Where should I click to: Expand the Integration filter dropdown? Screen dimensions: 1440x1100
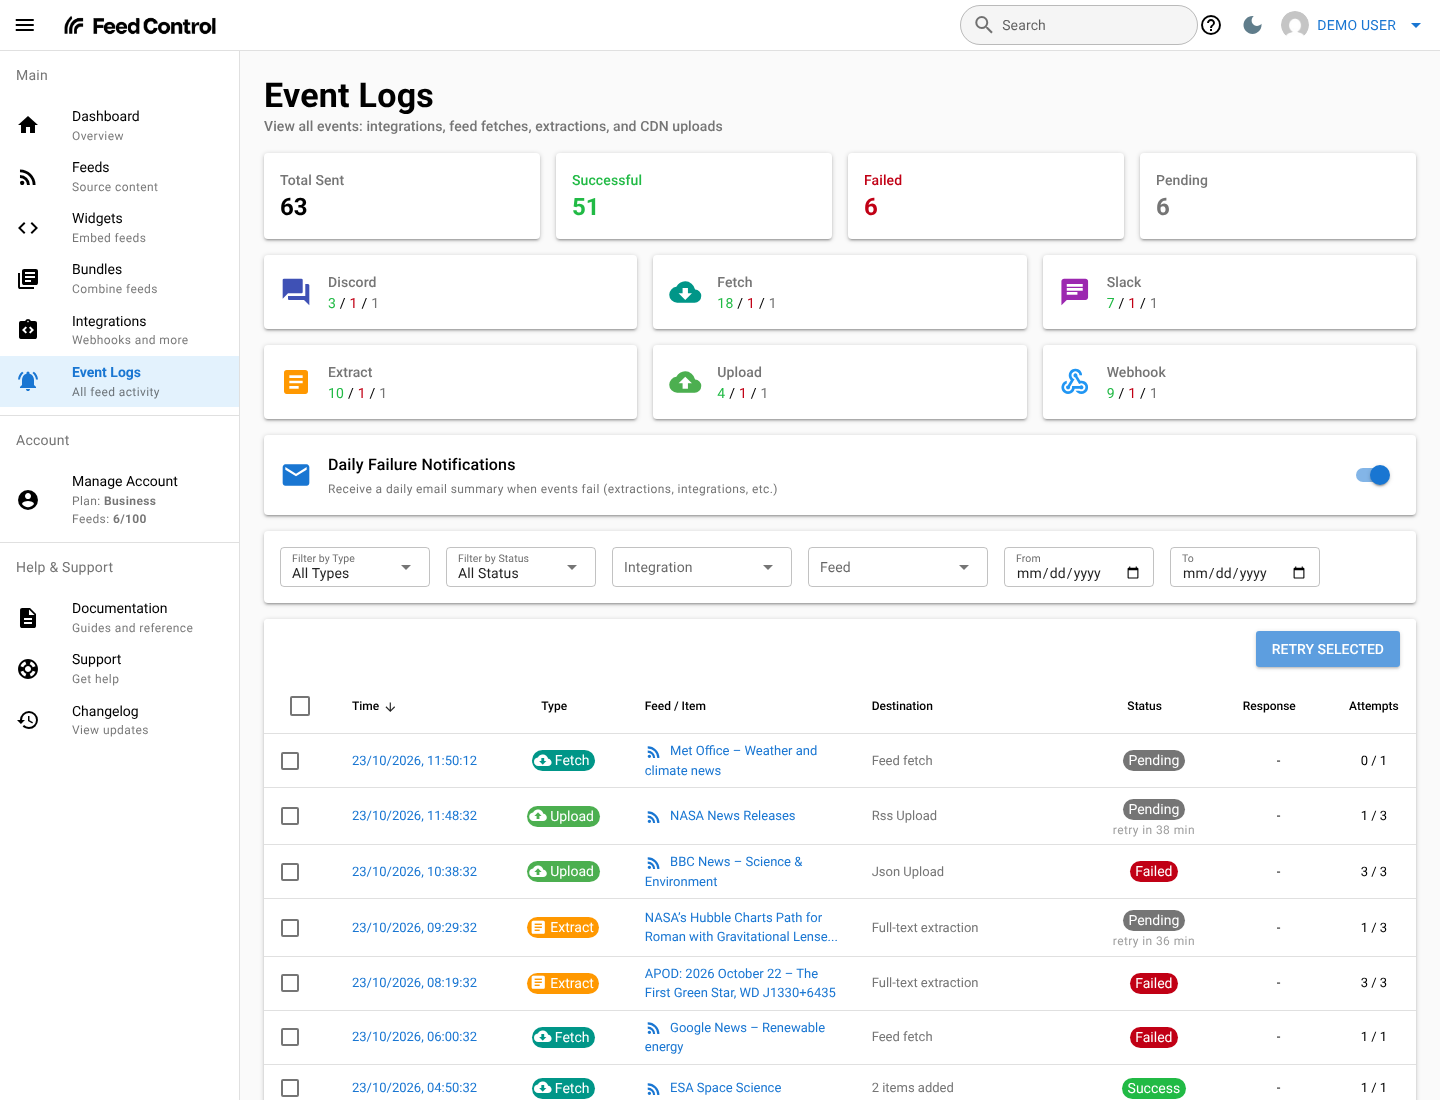pyautogui.click(x=702, y=567)
